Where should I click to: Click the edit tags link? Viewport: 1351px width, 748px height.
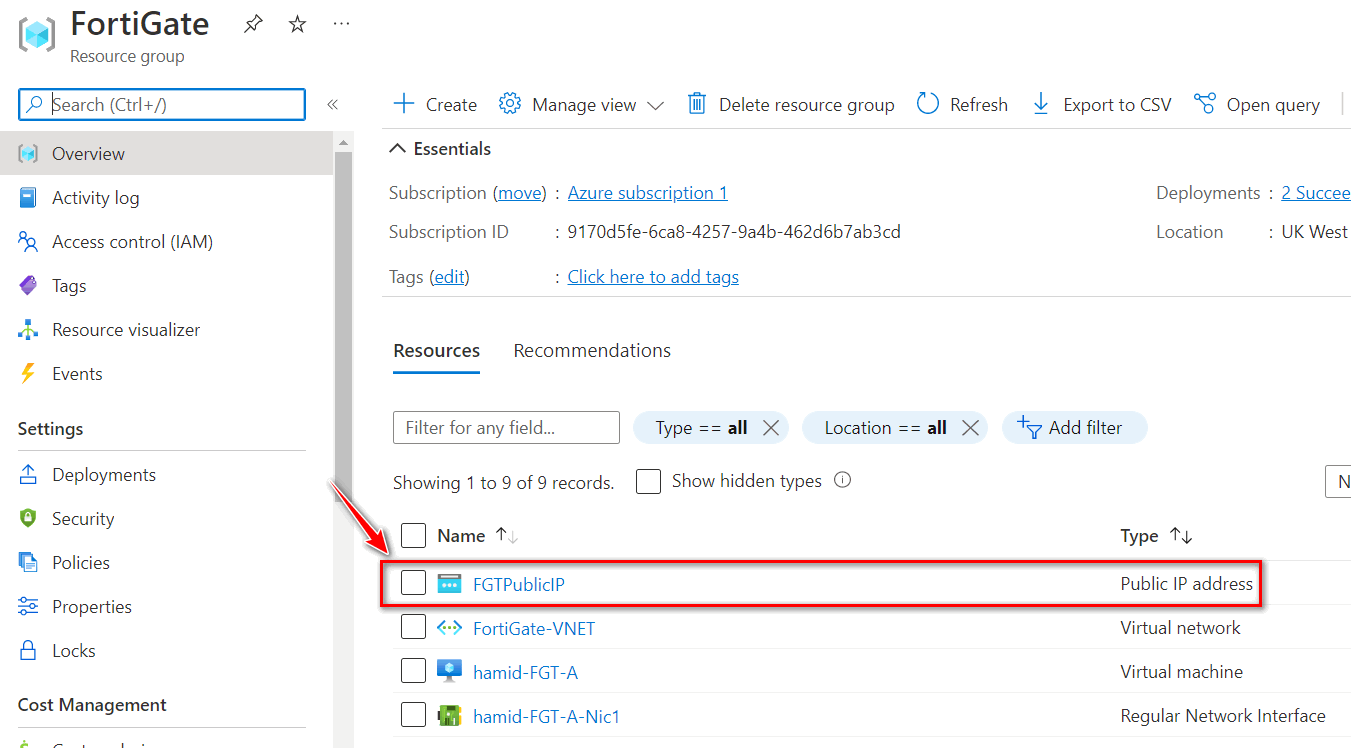coord(449,277)
